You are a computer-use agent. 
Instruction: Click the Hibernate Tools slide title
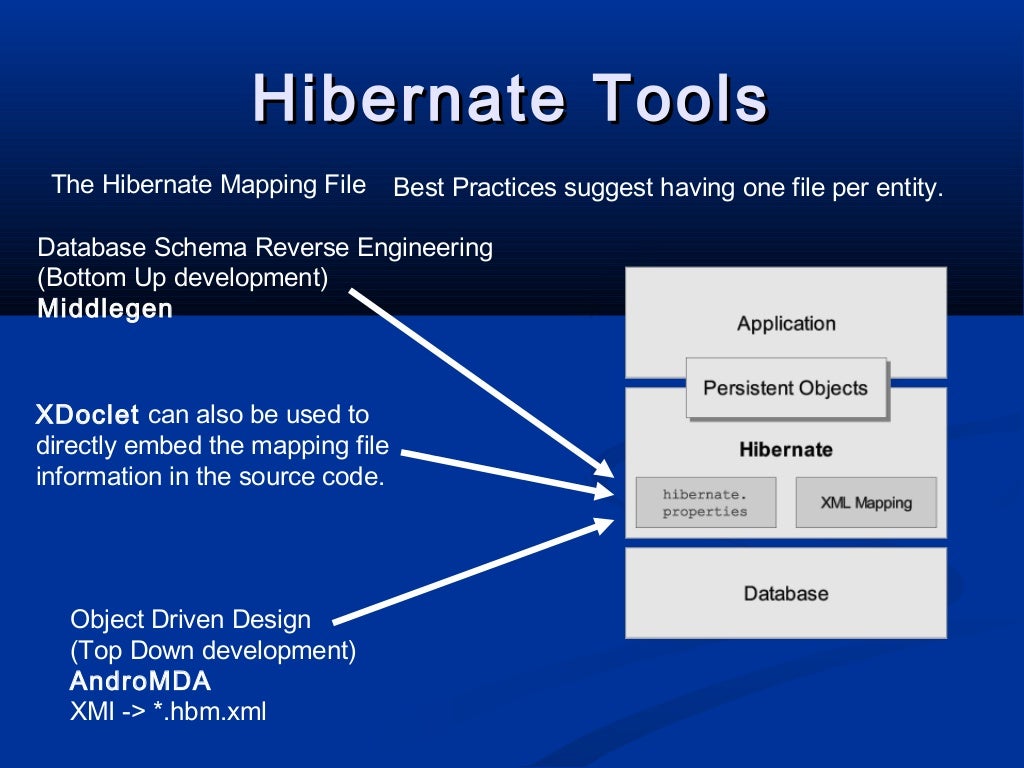pos(510,98)
